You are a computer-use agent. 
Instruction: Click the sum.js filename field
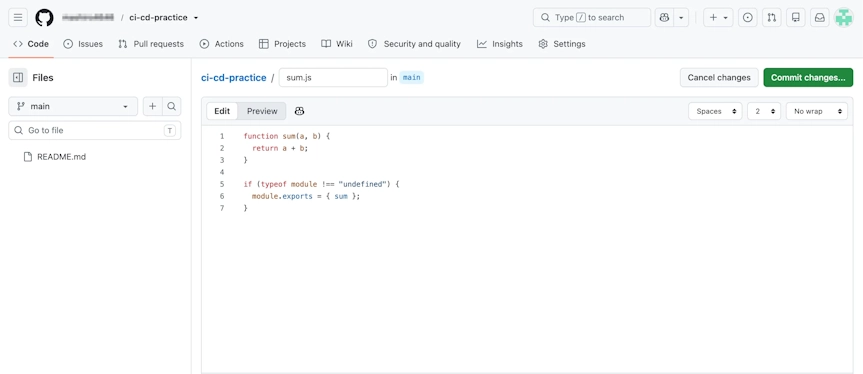[333, 78]
